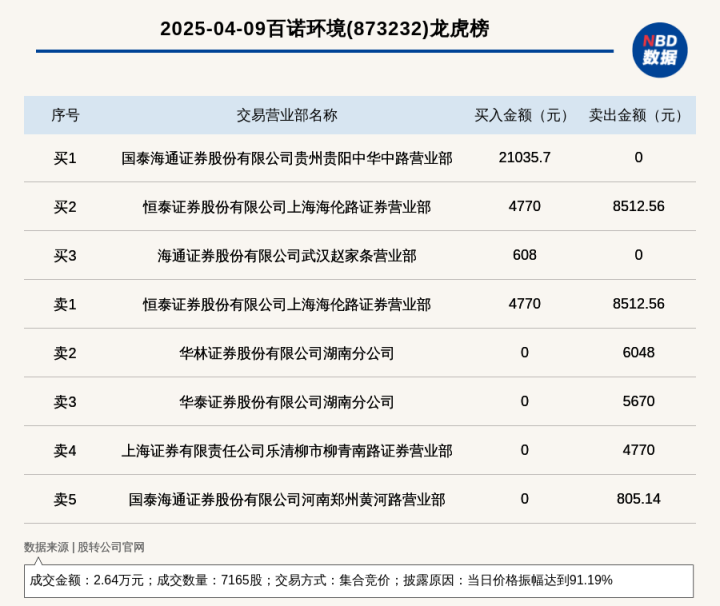
Task: Click the 21035.7 buy amount
Action: (x=525, y=157)
